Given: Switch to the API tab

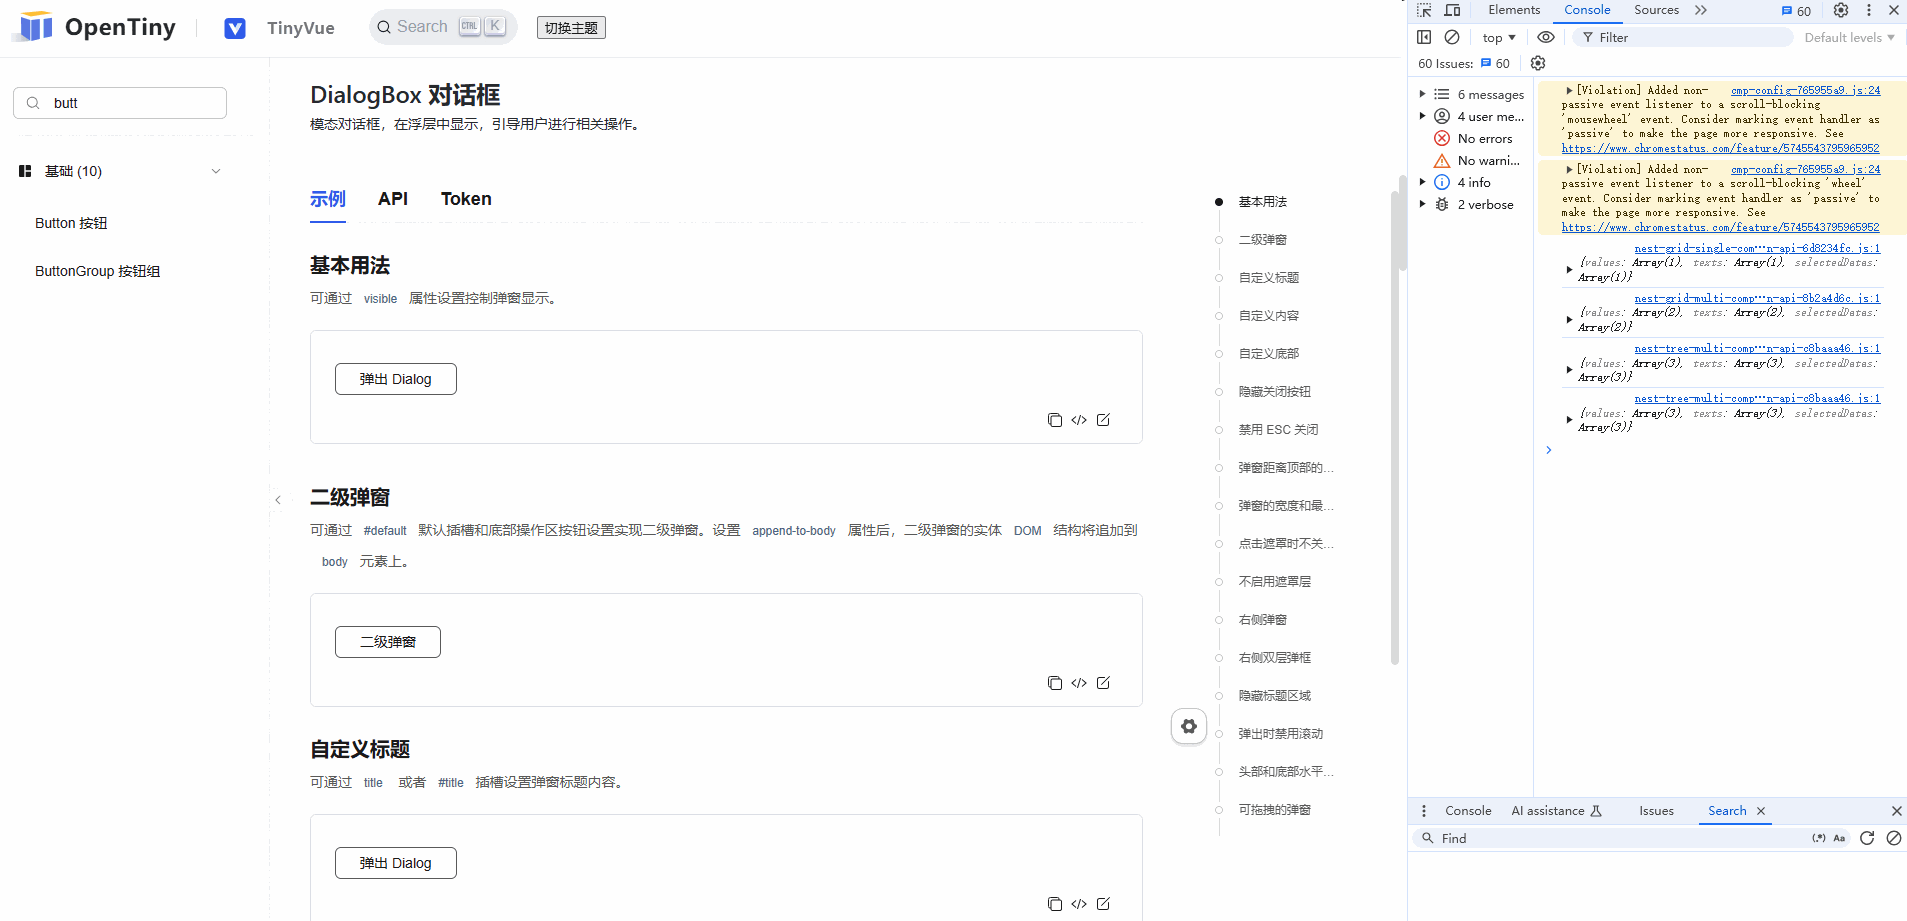Looking at the screenshot, I should tap(393, 199).
